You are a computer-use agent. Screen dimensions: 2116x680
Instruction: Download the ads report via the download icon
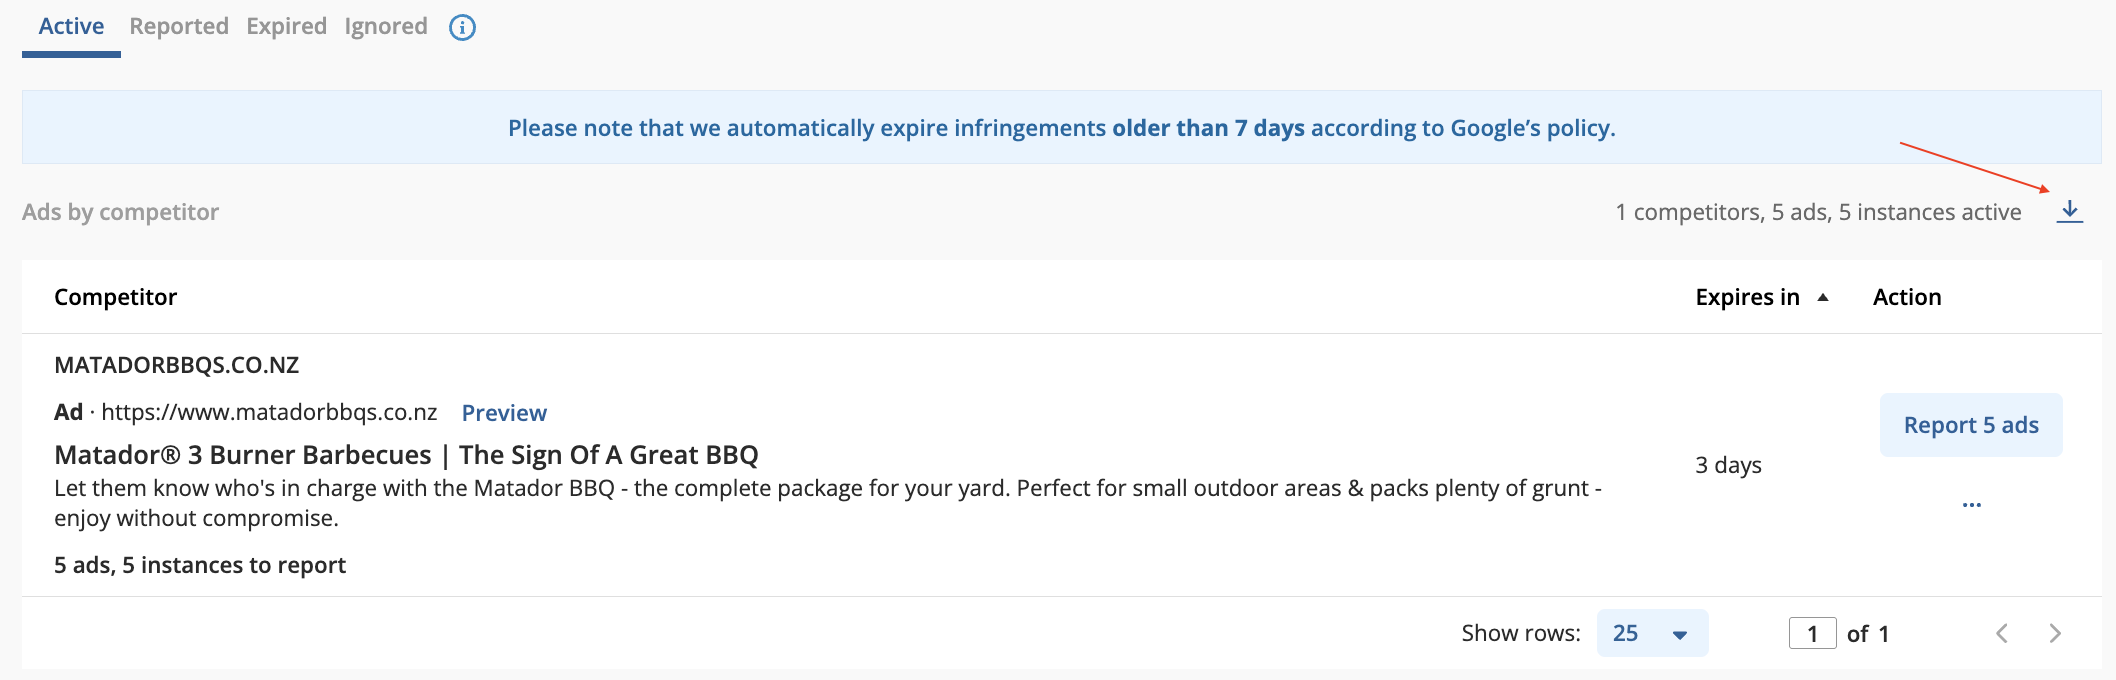tap(2070, 212)
